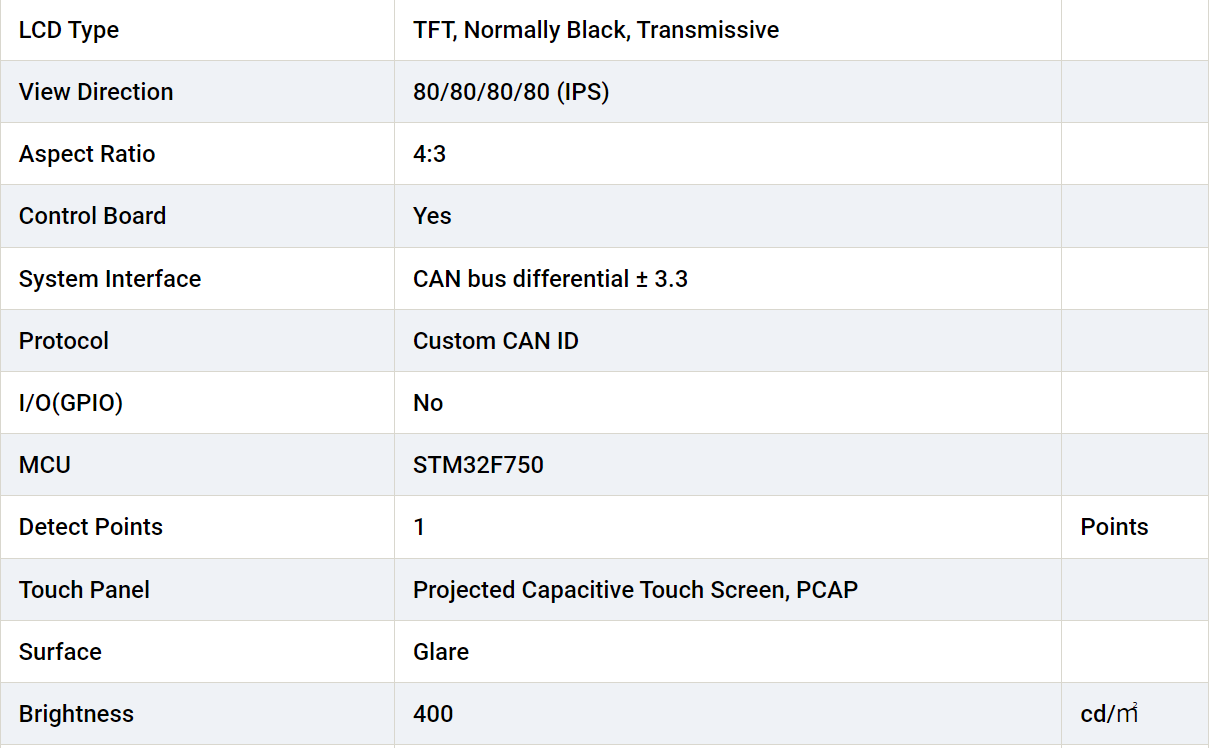Select the brightness value 400

[x=433, y=714]
